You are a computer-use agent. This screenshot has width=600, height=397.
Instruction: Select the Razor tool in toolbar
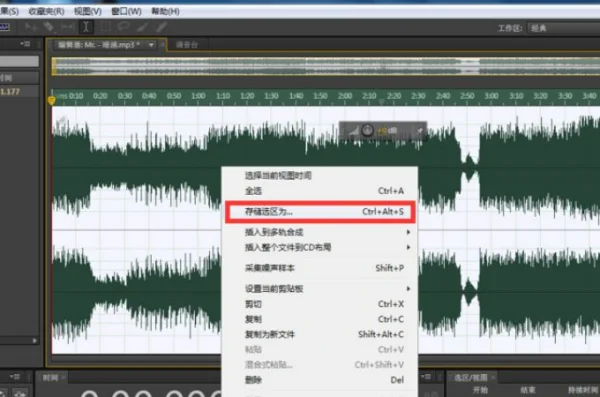tap(49, 27)
